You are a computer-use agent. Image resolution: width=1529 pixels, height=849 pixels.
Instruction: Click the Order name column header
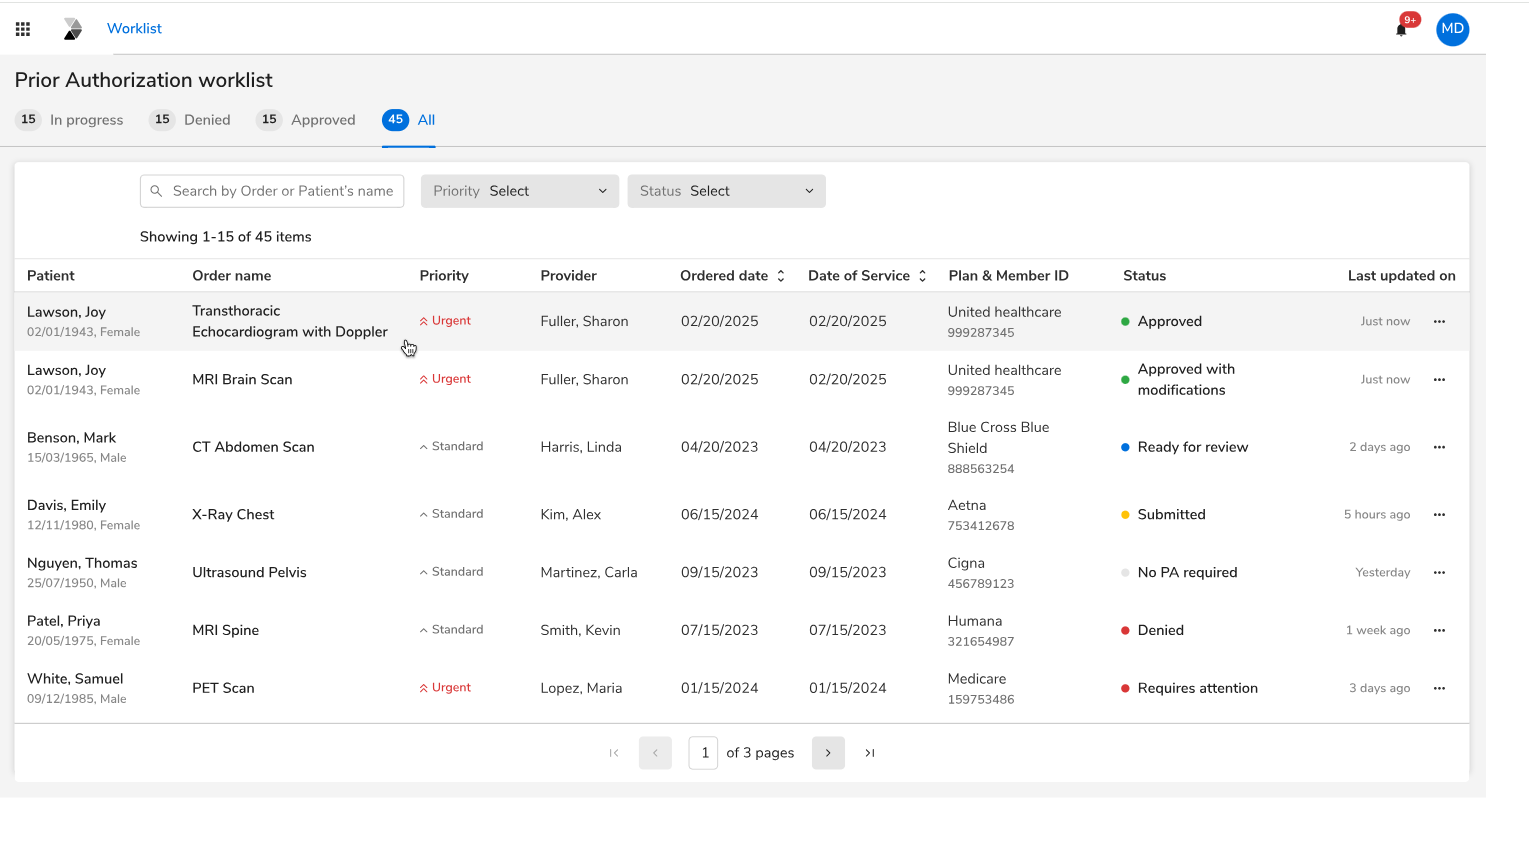click(232, 276)
